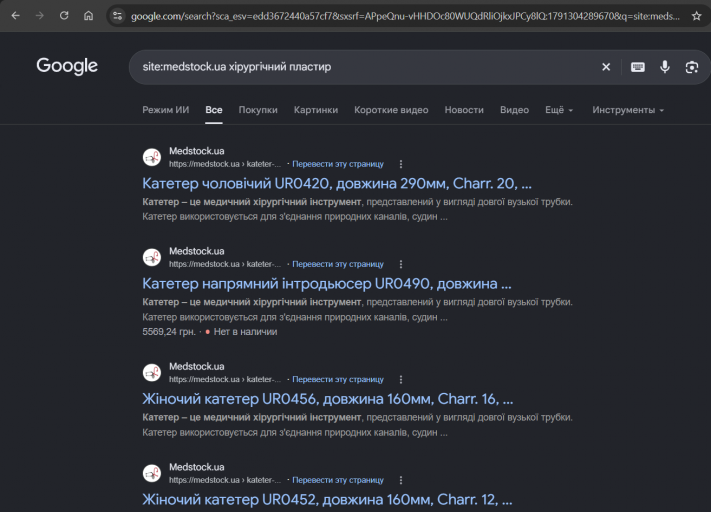The width and height of the screenshot is (711, 512).
Task: Click Medstock.ua site name above UR0420 result
Action: 197,151
